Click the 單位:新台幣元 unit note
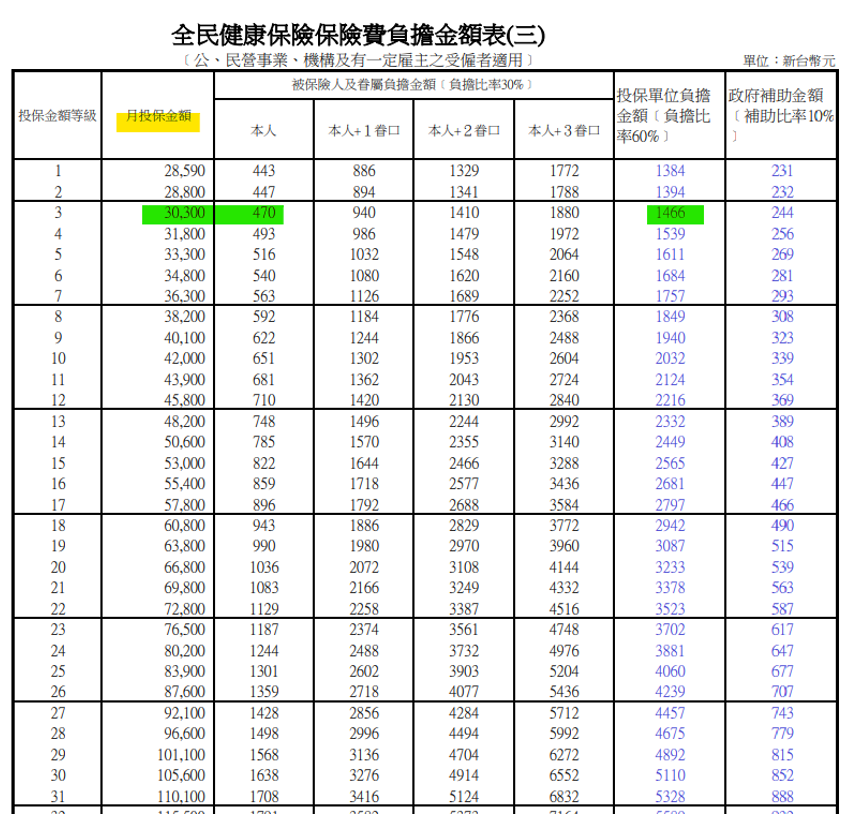The width and height of the screenshot is (850, 815). point(789,61)
